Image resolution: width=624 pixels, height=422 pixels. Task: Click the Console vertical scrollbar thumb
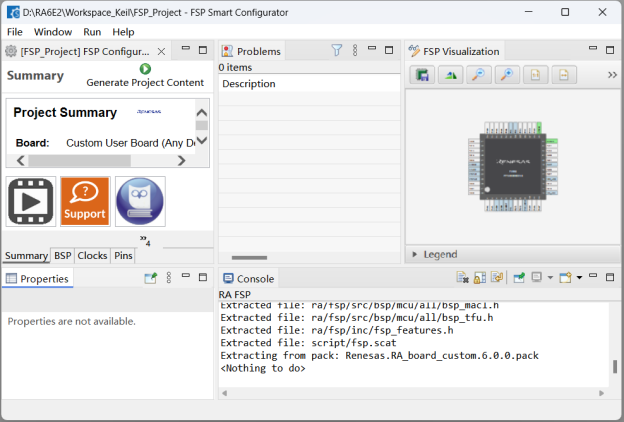(x=615, y=366)
